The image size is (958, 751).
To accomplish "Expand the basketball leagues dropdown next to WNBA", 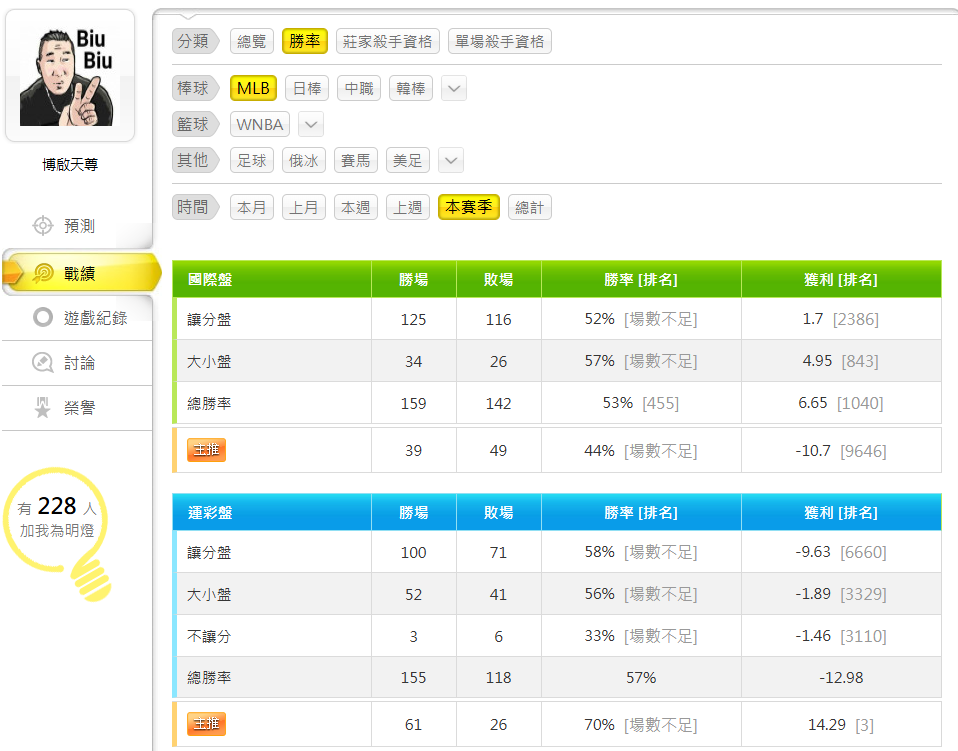I will [311, 125].
